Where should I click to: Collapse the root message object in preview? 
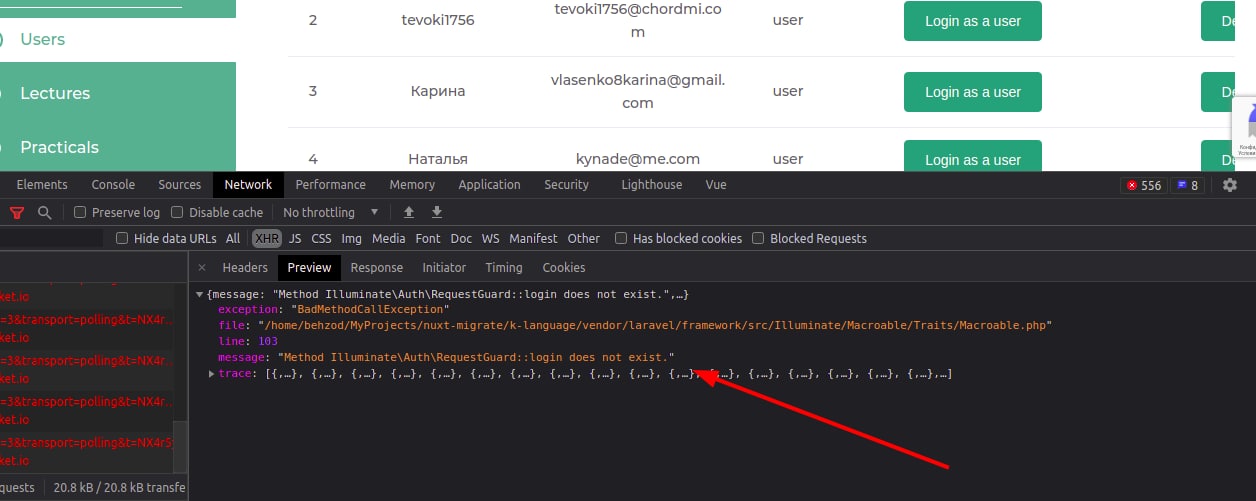pos(201,294)
